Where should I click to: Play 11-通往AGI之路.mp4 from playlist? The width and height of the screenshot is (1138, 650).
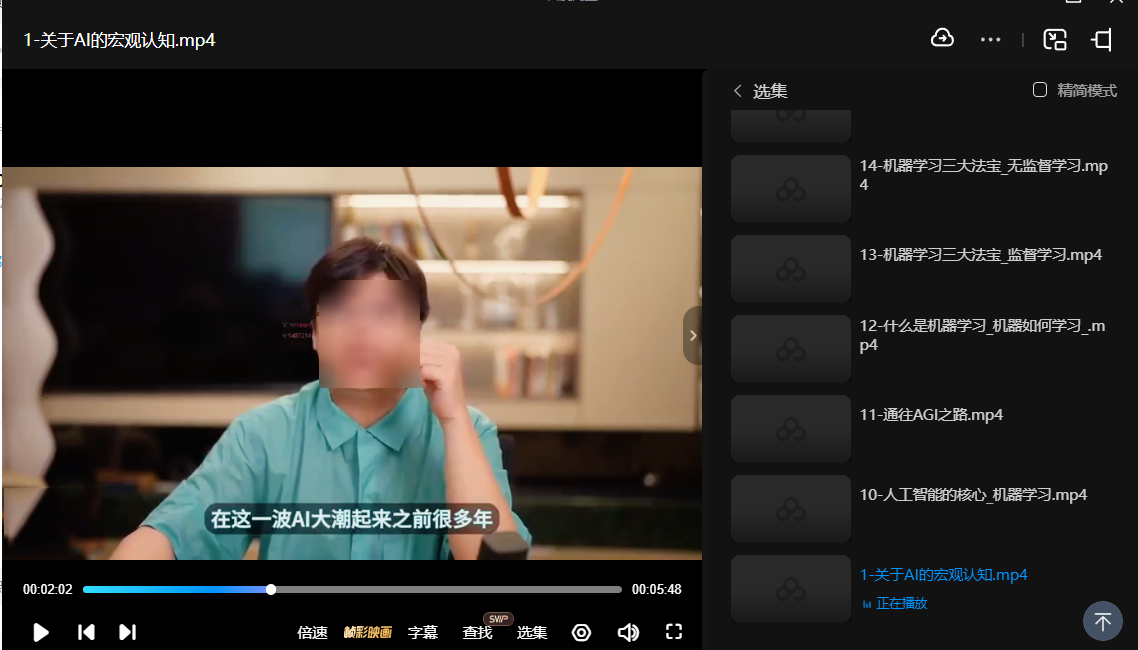click(x=931, y=415)
